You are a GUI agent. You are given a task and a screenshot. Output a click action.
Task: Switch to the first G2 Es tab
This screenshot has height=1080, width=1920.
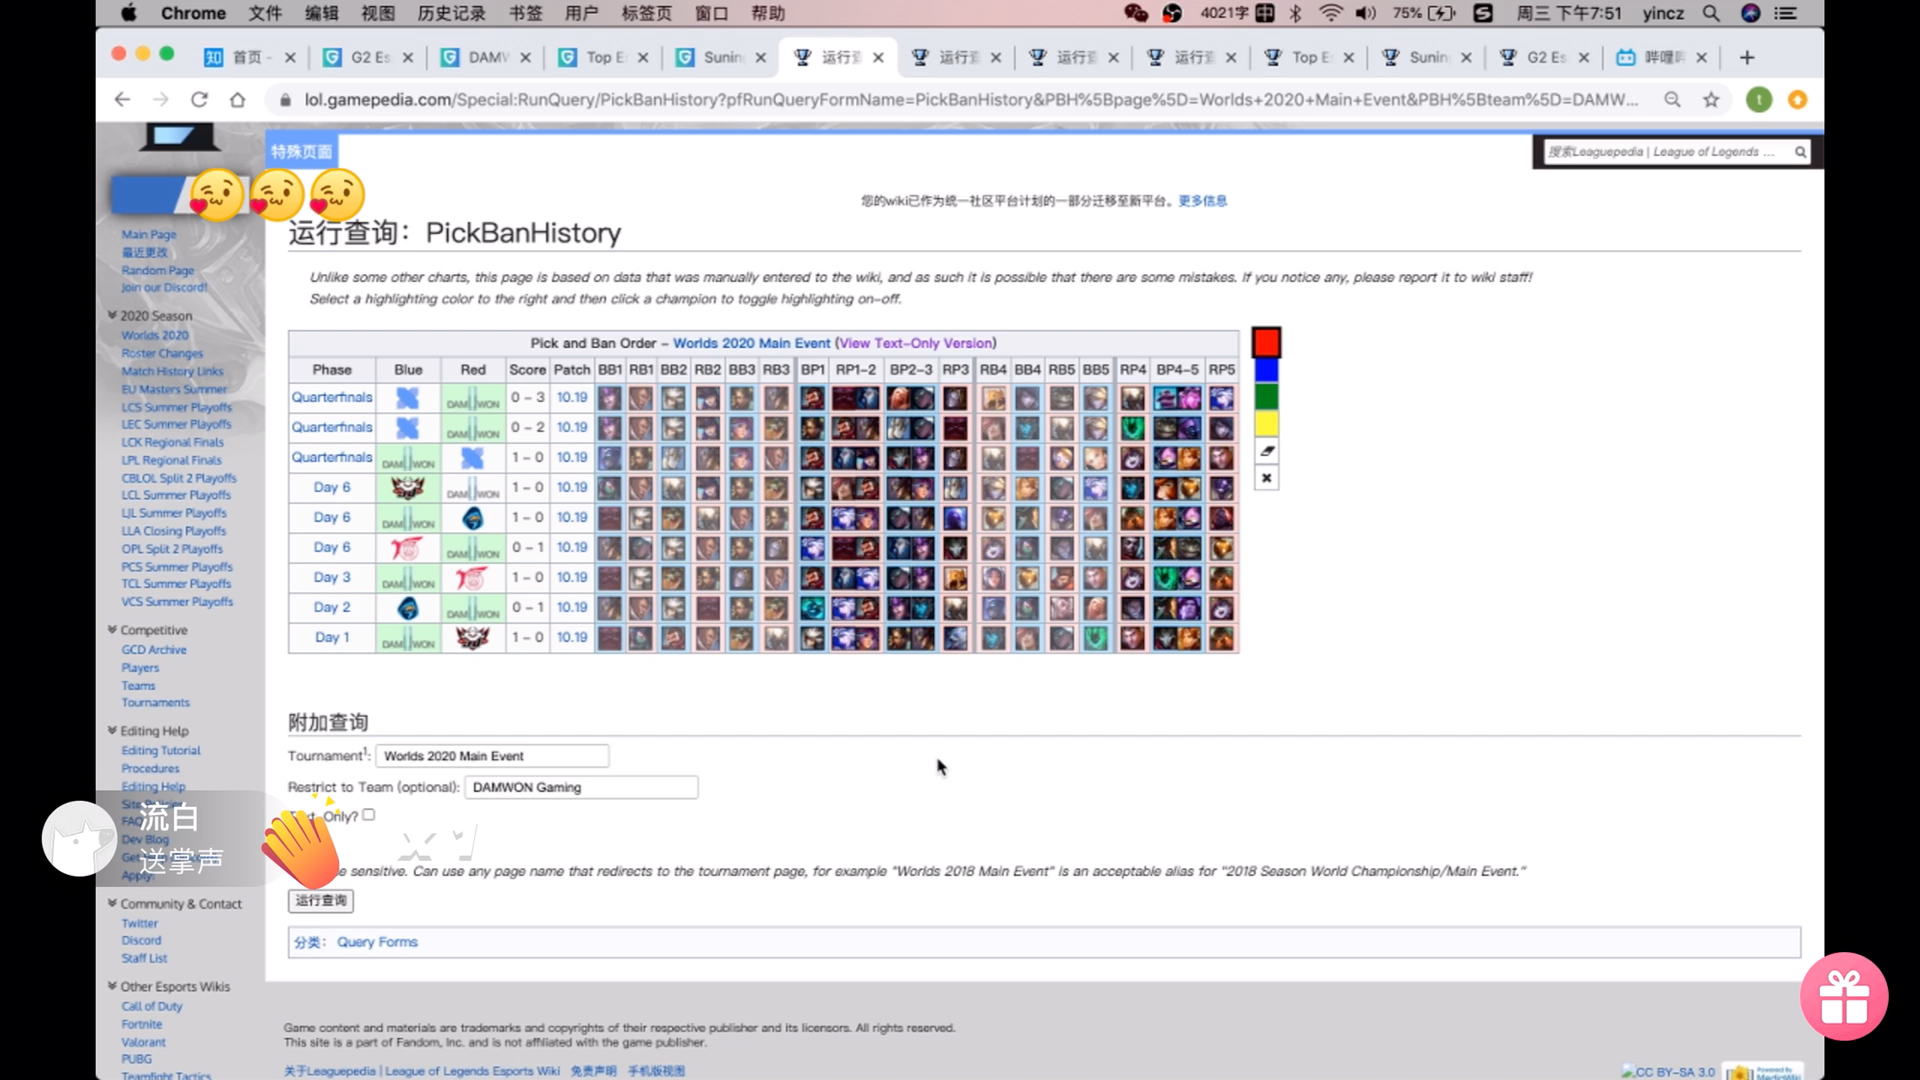(x=368, y=57)
